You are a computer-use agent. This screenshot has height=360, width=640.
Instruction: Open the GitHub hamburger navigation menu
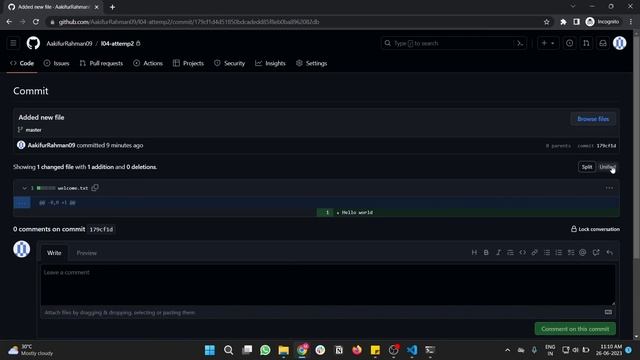point(13,43)
